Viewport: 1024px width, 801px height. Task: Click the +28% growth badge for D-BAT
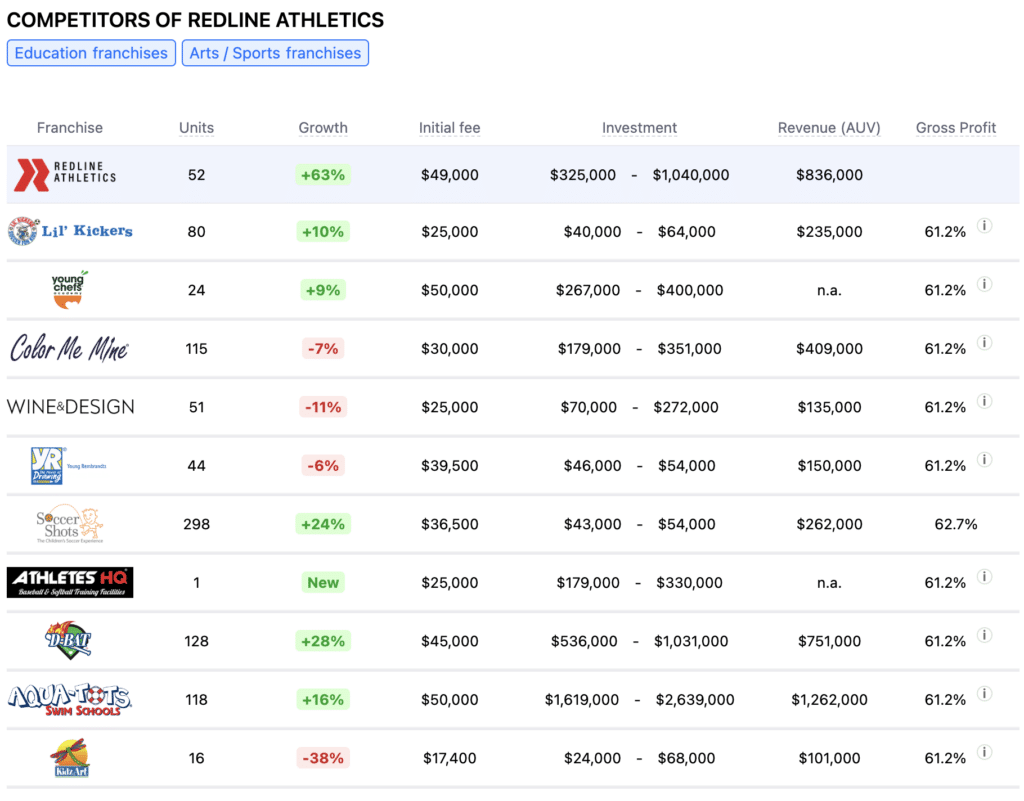323,641
